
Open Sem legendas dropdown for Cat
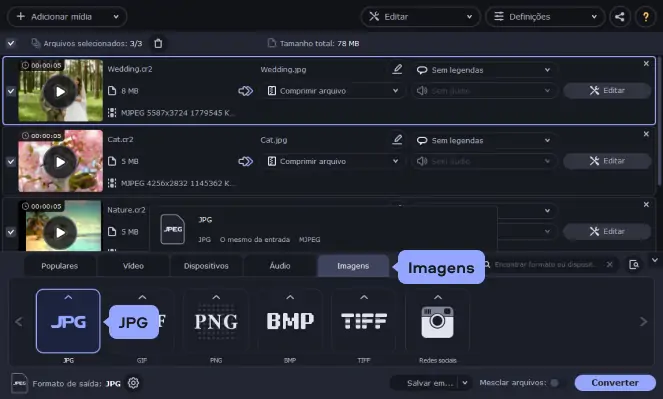click(x=484, y=141)
